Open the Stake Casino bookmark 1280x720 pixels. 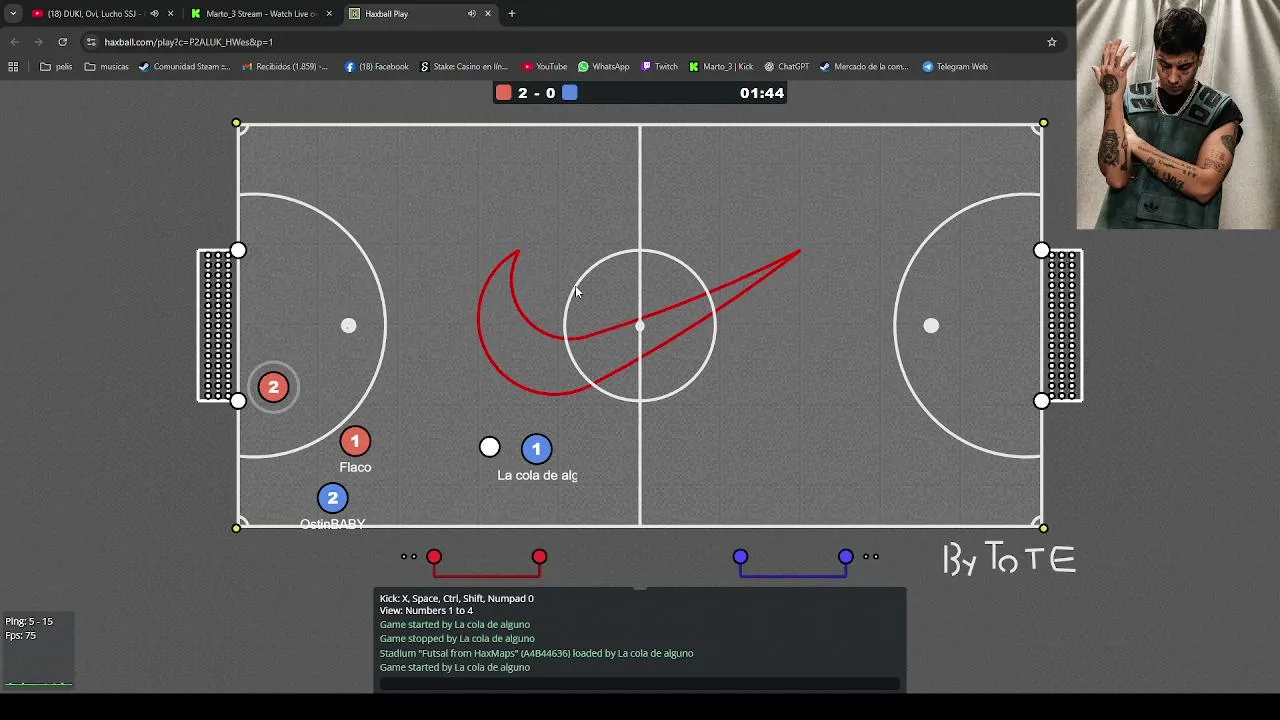(464, 67)
